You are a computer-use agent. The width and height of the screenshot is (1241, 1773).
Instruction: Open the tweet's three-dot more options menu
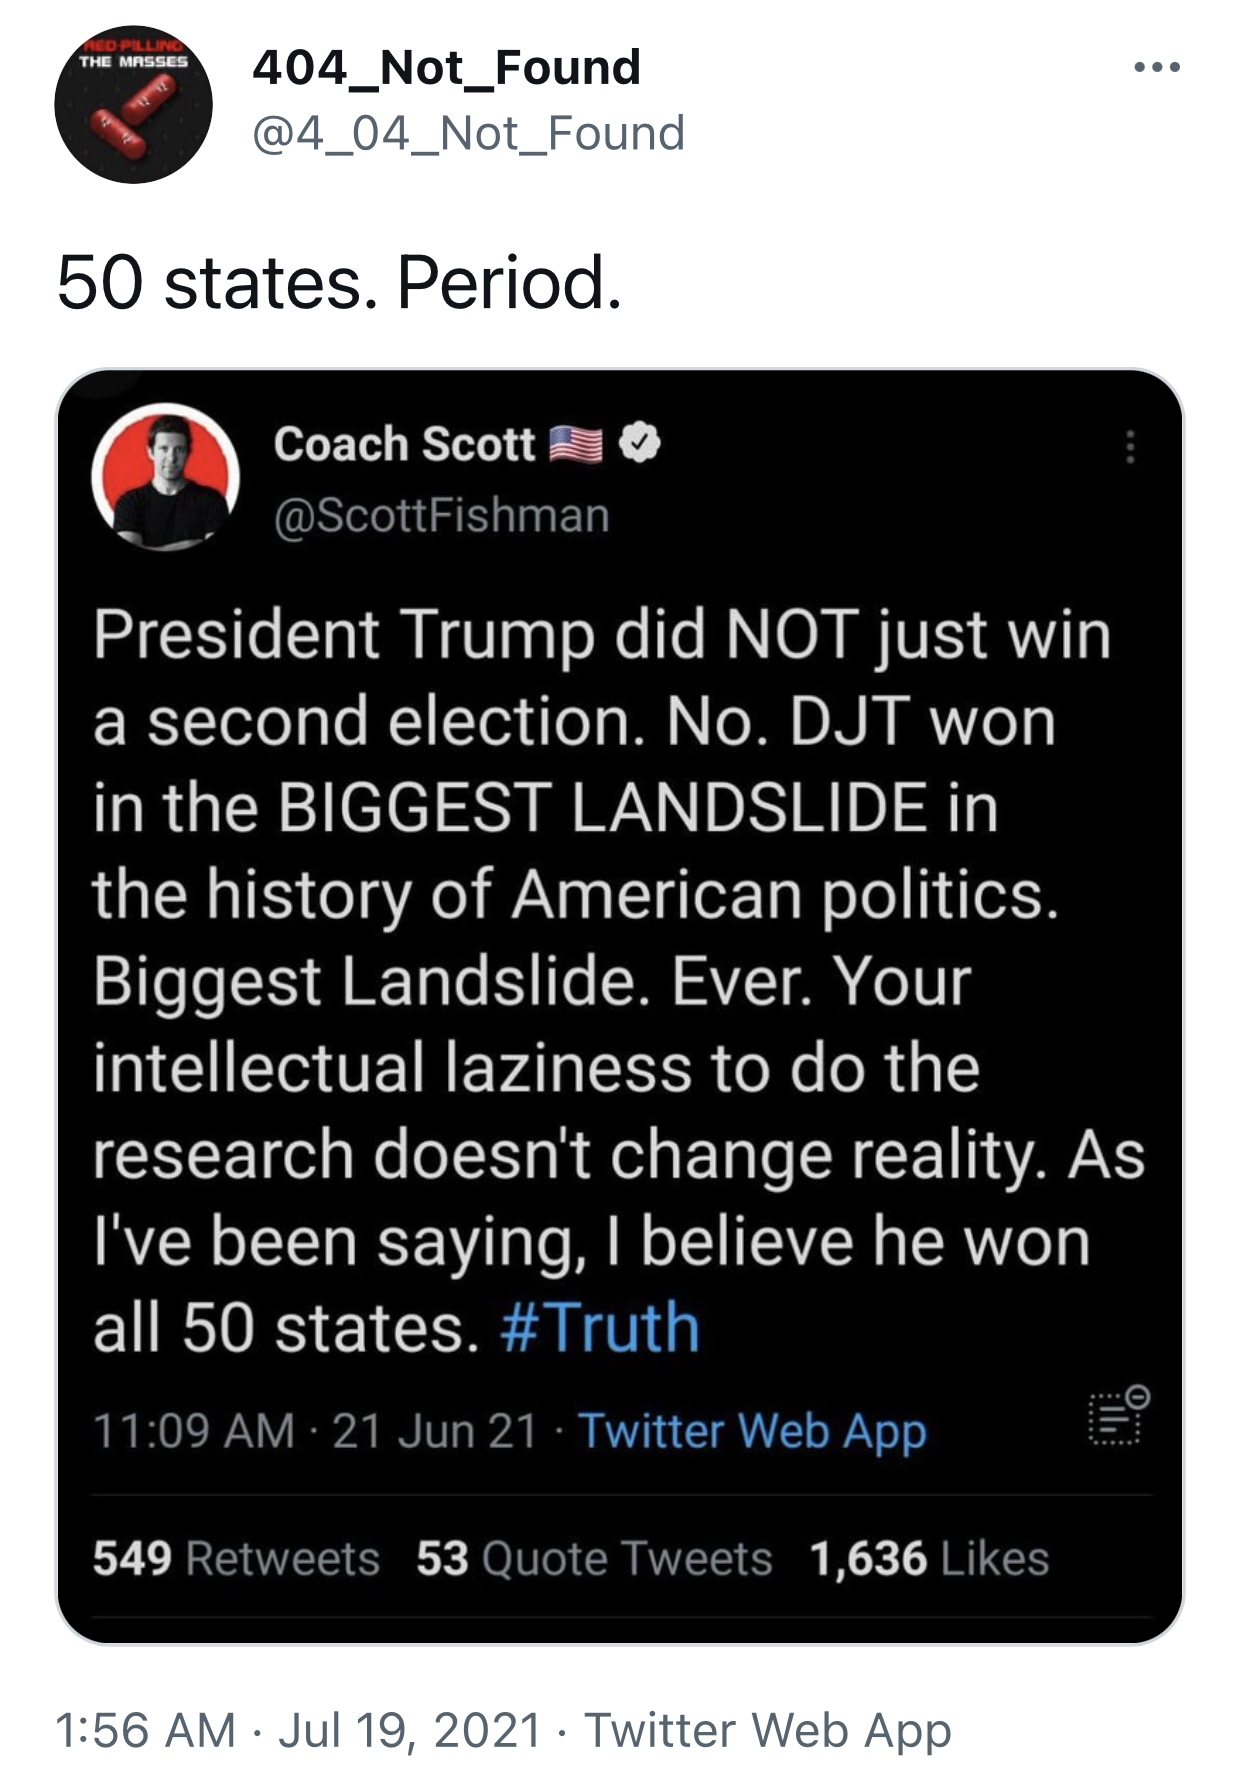(1157, 68)
